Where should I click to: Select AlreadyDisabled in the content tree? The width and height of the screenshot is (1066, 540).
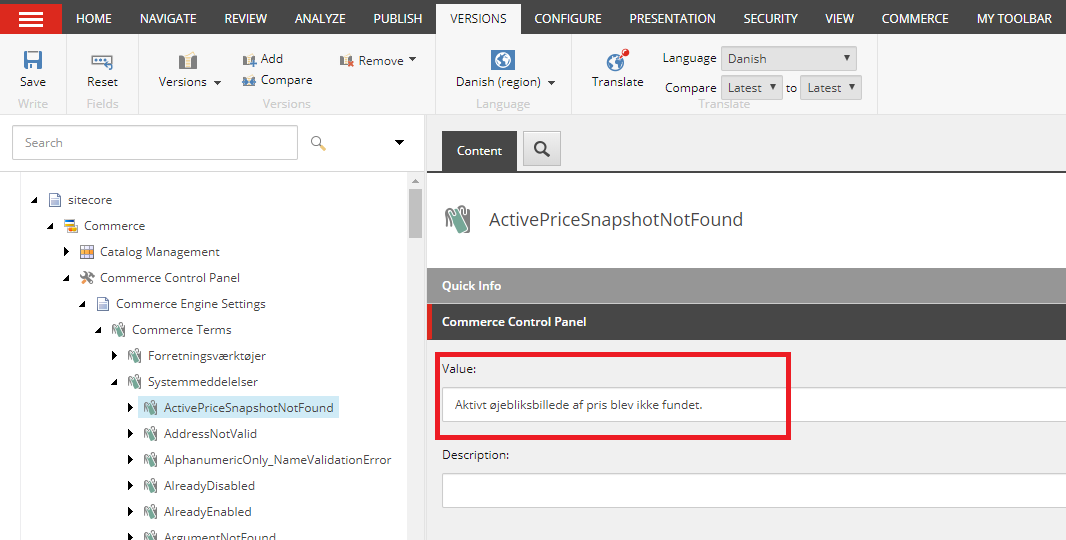point(209,486)
